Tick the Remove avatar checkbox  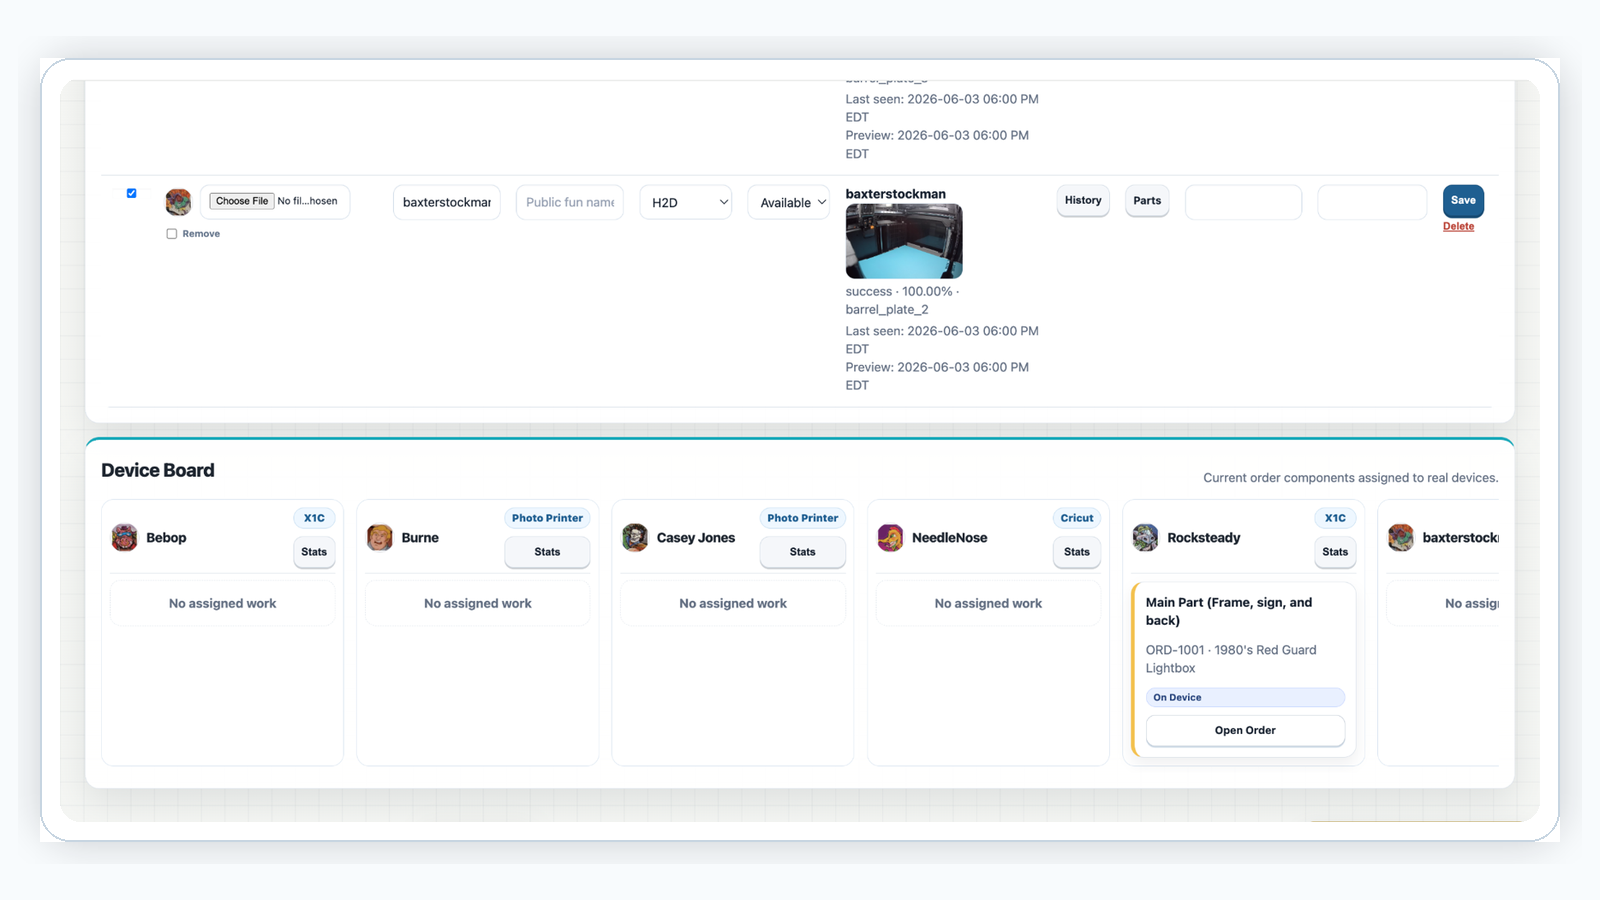click(x=172, y=234)
